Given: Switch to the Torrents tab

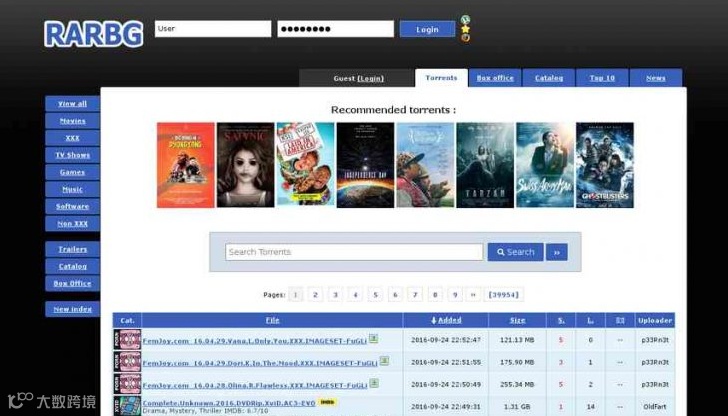Looking at the screenshot, I should [x=441, y=78].
